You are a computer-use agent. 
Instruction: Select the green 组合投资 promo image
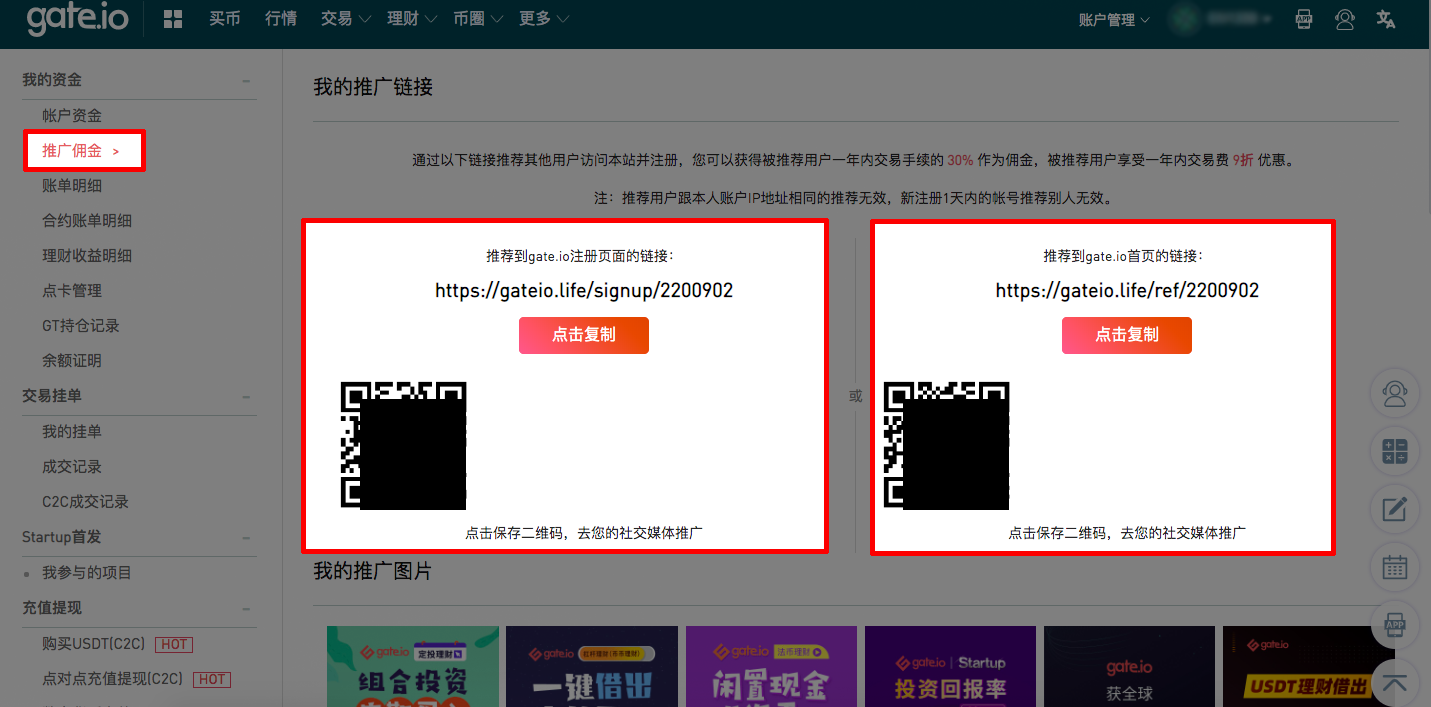tap(413, 666)
